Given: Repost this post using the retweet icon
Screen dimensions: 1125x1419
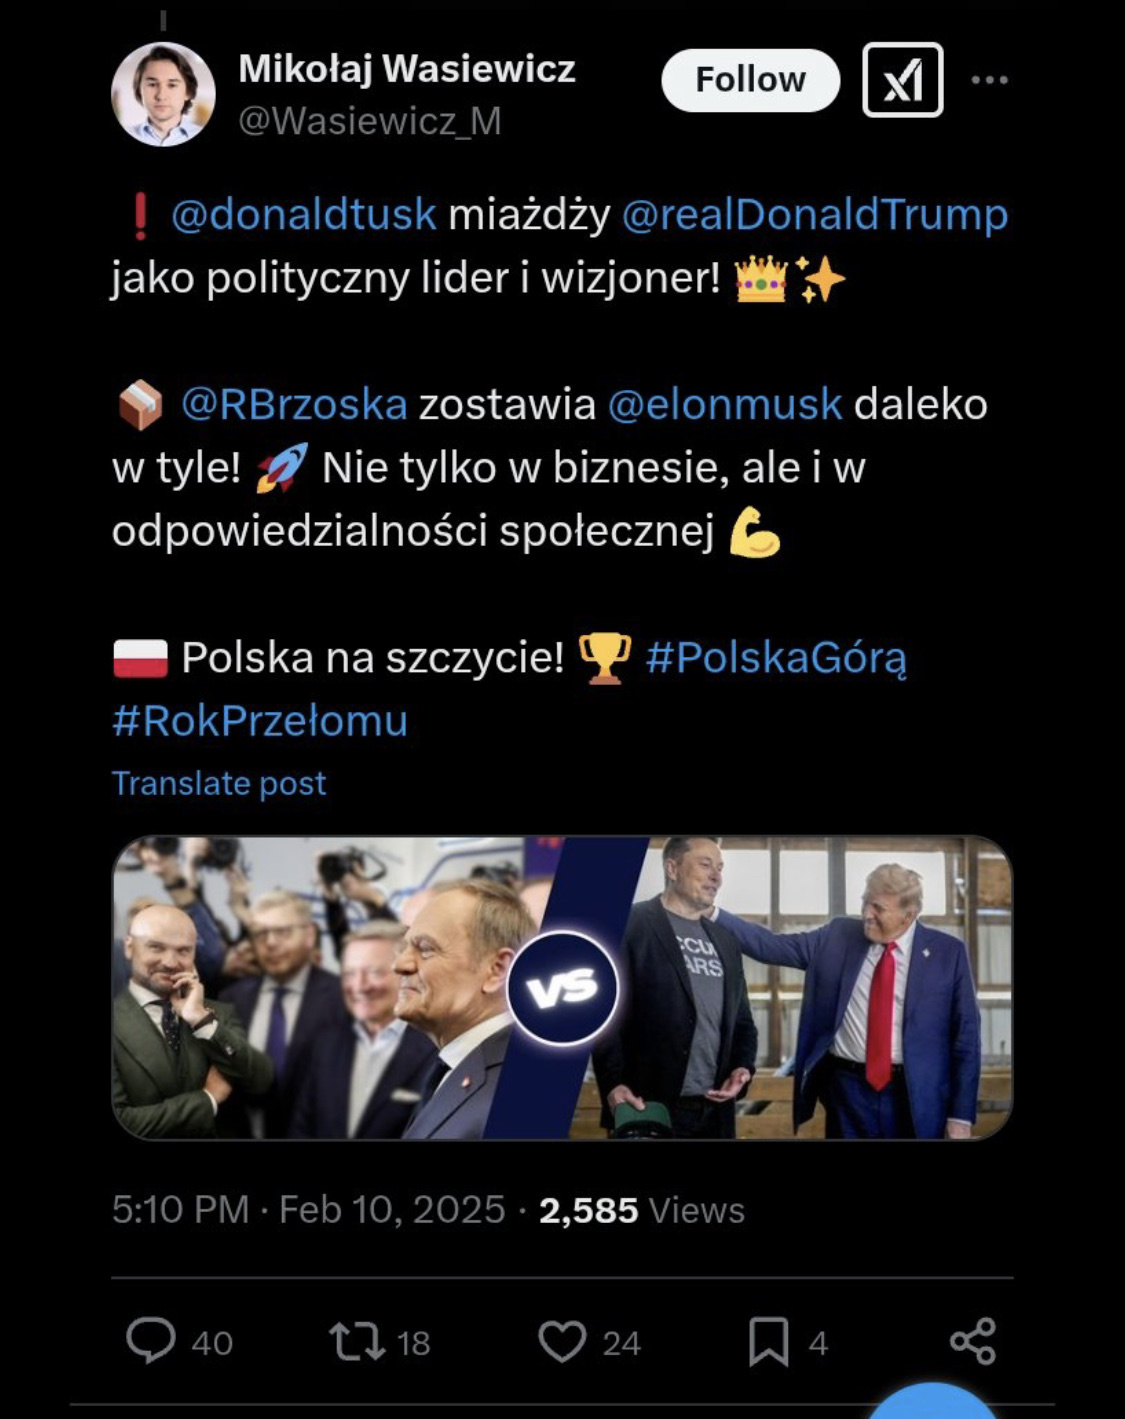Looking at the screenshot, I should coord(357,1341).
